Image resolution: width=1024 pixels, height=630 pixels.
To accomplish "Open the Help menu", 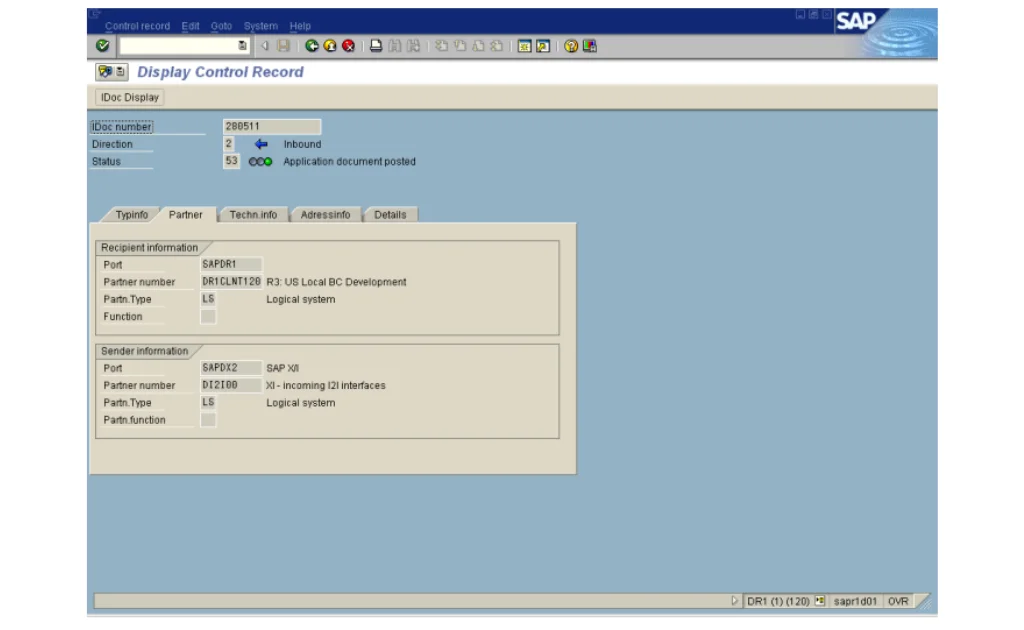I will [x=300, y=26].
